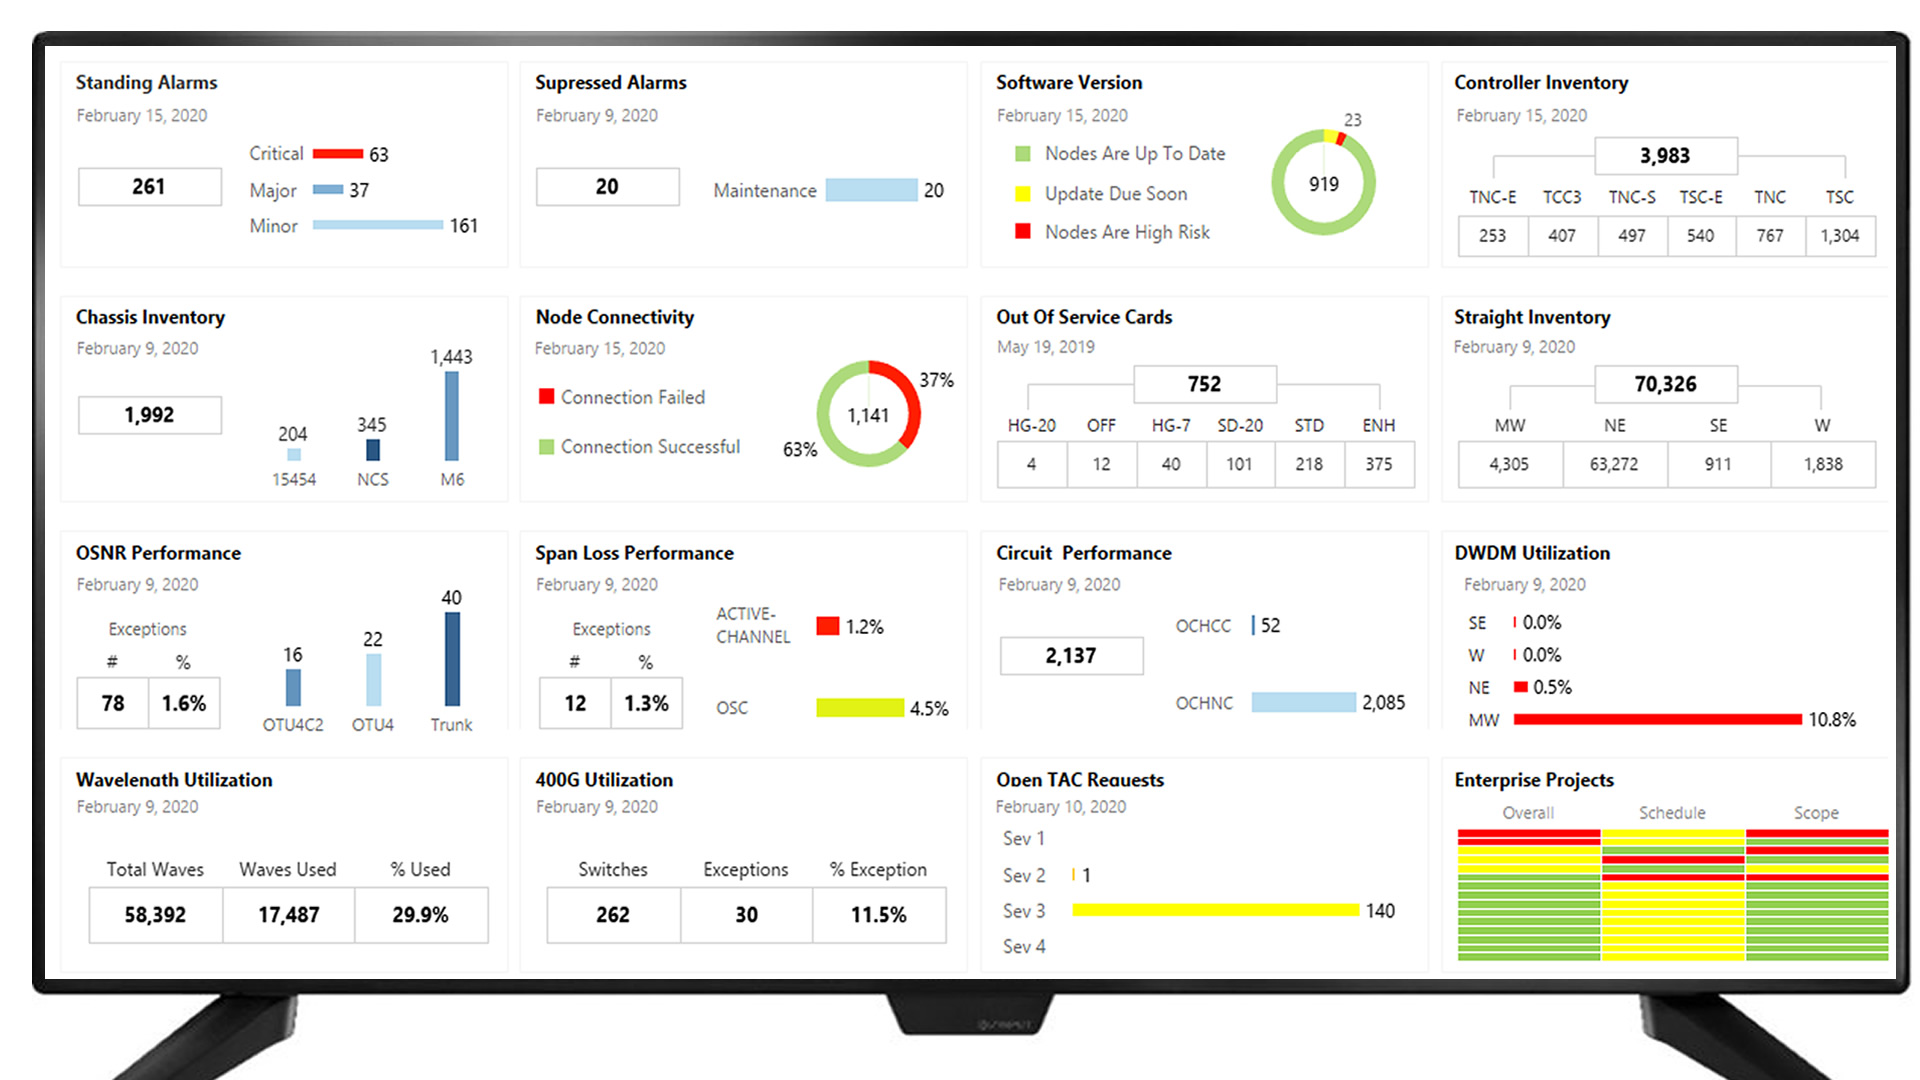
Task: Click the red Critical alarms bar
Action: (337, 154)
